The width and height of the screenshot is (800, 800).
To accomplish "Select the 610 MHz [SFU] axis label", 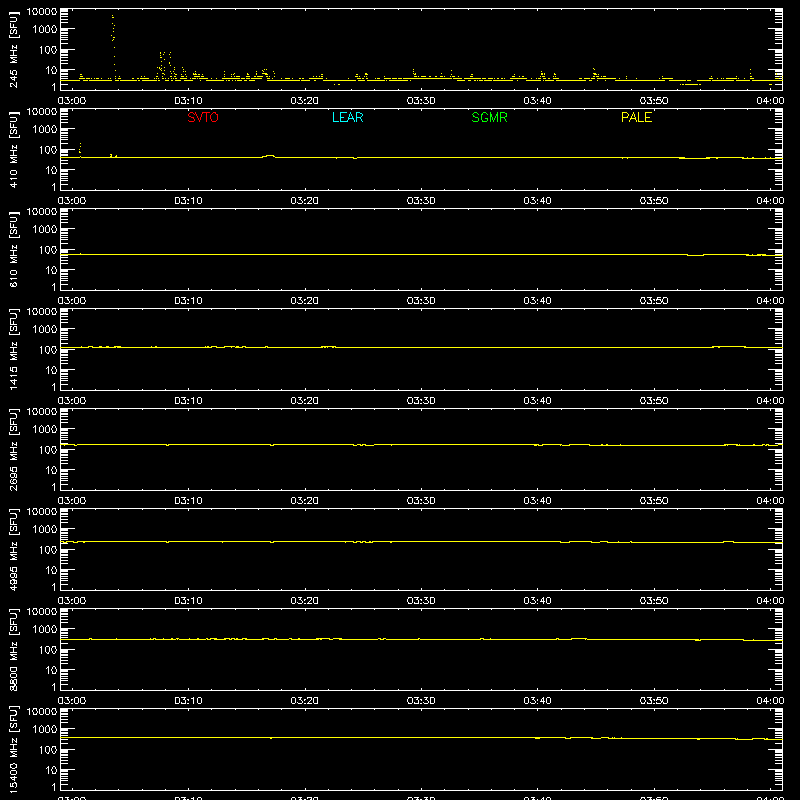I will pos(13,249).
